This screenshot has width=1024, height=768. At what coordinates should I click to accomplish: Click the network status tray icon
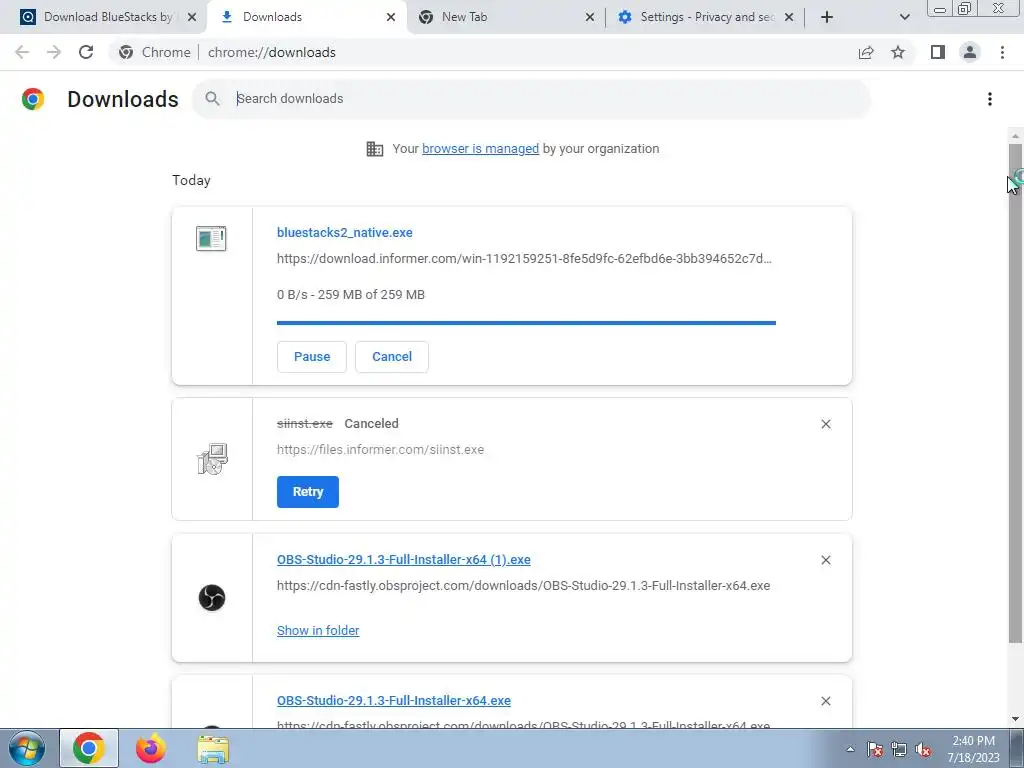tap(899, 749)
